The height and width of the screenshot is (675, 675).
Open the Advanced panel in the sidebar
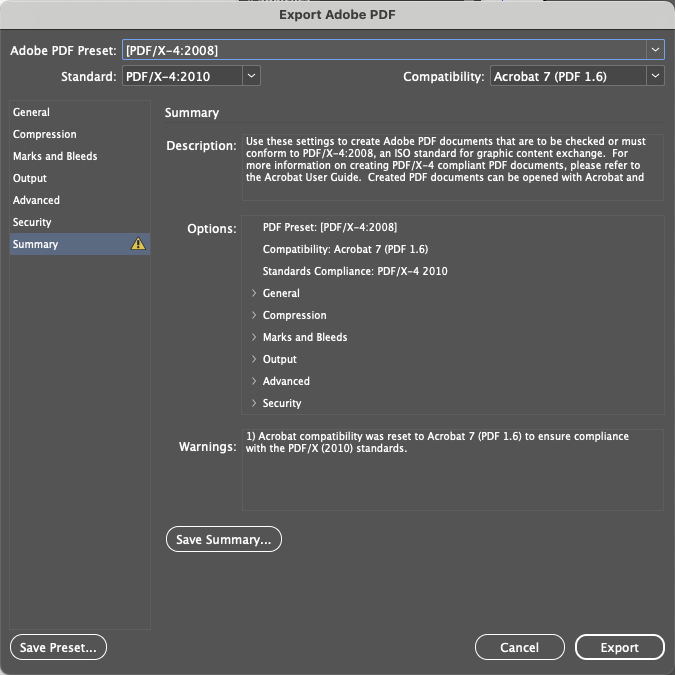point(80,200)
